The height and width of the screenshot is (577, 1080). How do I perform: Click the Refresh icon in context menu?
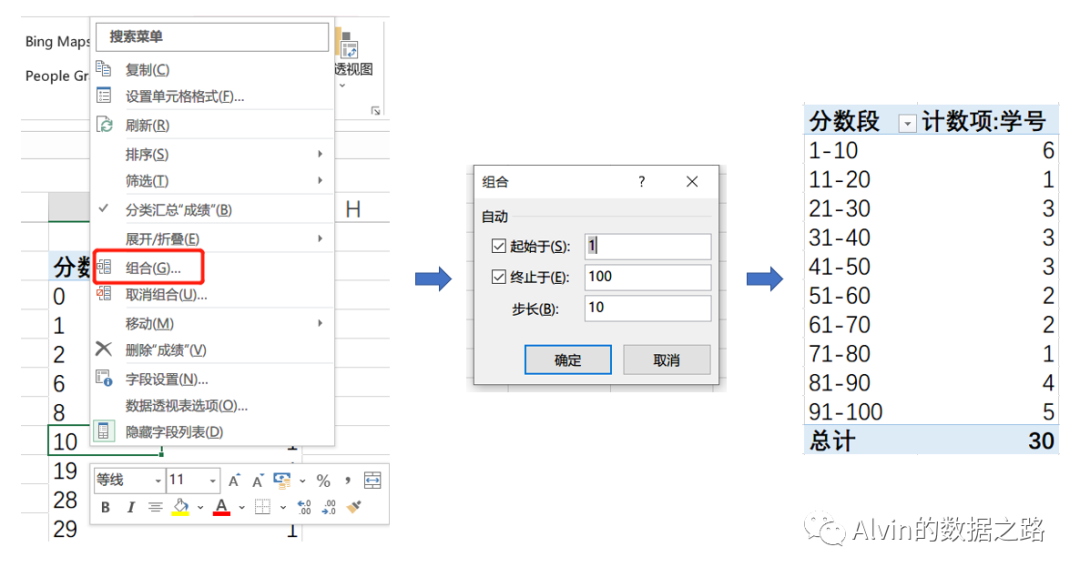[104, 125]
